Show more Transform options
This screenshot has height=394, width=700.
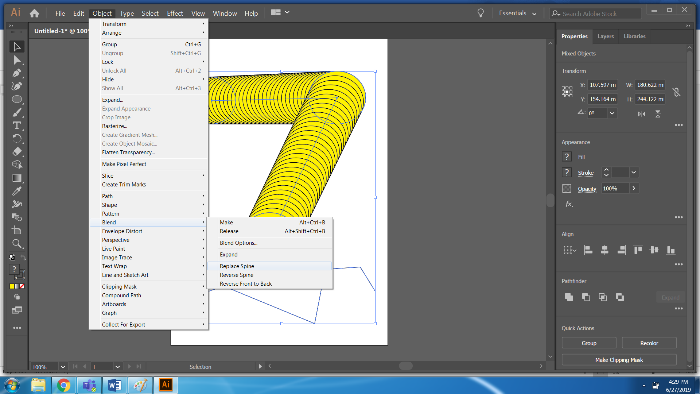679,125
